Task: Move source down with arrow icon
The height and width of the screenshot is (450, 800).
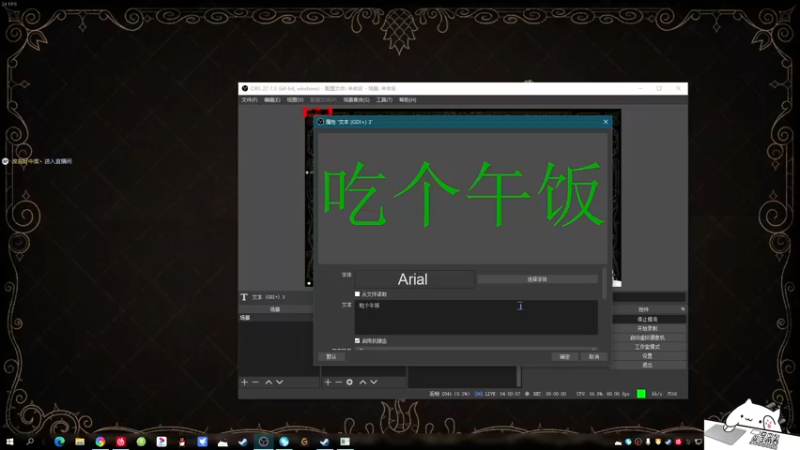Action: [x=374, y=382]
